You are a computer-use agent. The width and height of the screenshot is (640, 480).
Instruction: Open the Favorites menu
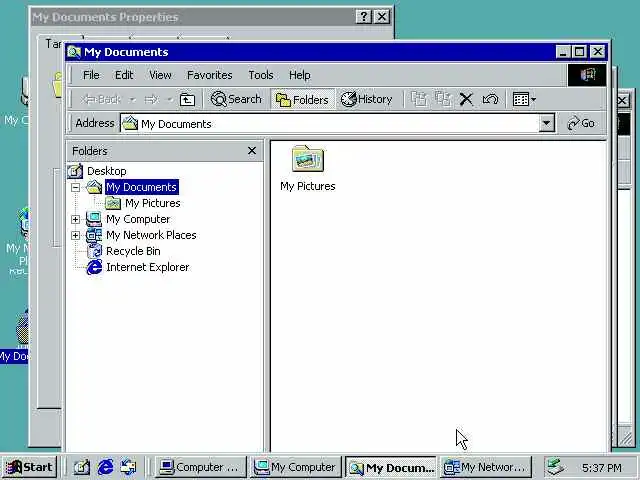(209, 75)
